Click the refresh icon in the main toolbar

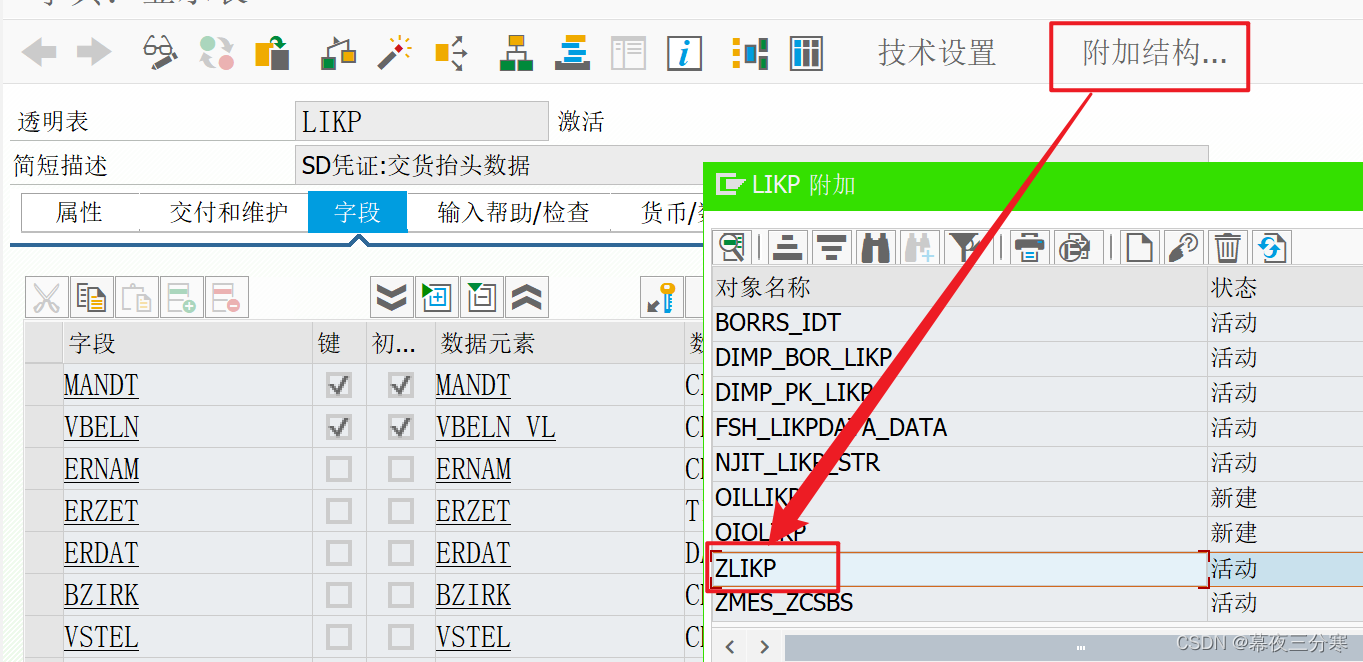(x=215, y=53)
